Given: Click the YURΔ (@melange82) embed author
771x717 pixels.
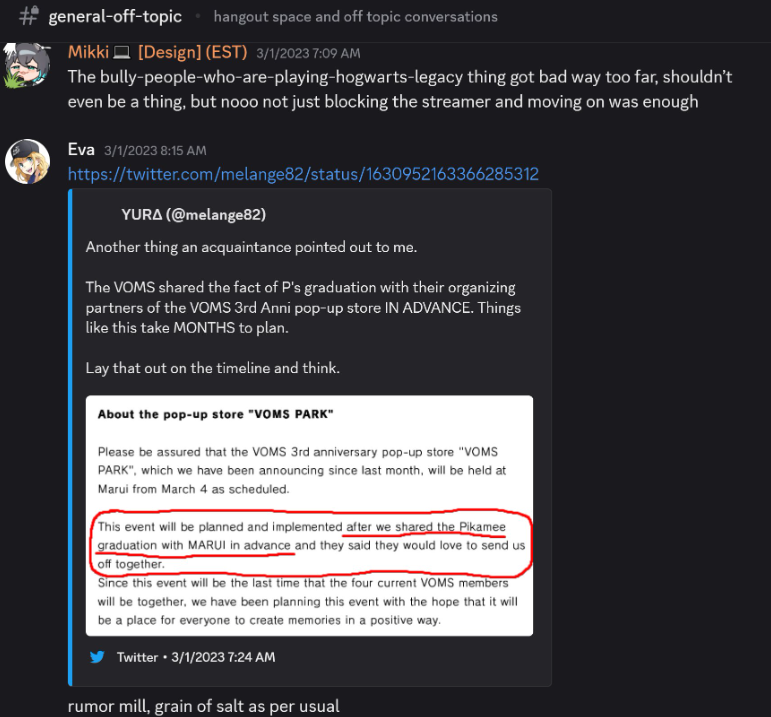Looking at the screenshot, I should coord(194,214).
